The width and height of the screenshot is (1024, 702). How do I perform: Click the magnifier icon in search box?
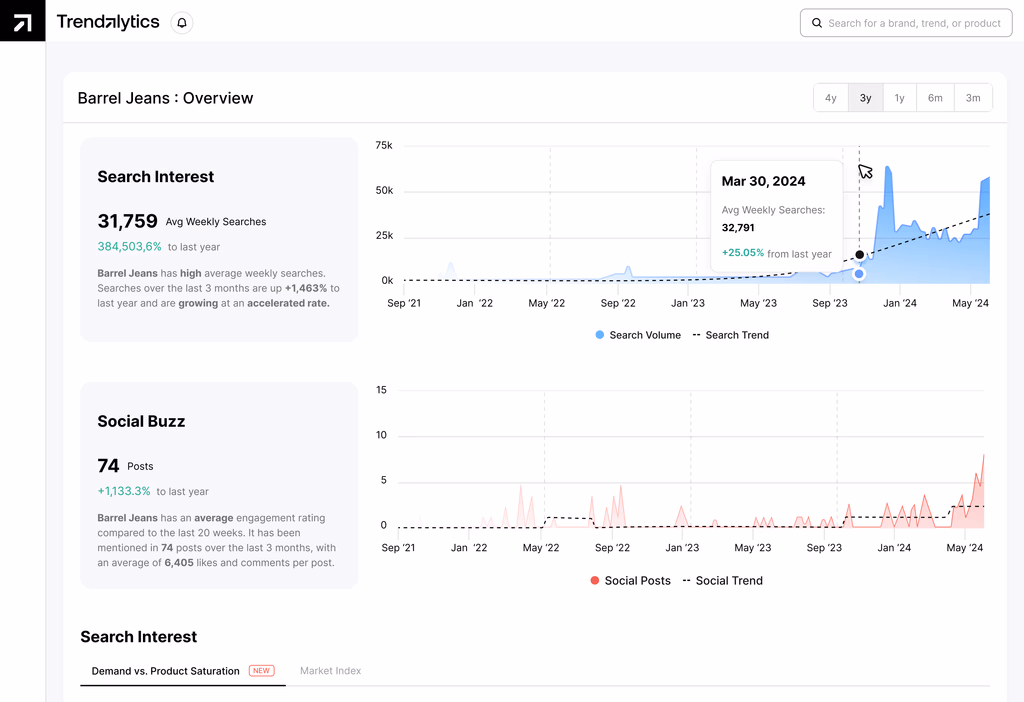click(x=816, y=23)
